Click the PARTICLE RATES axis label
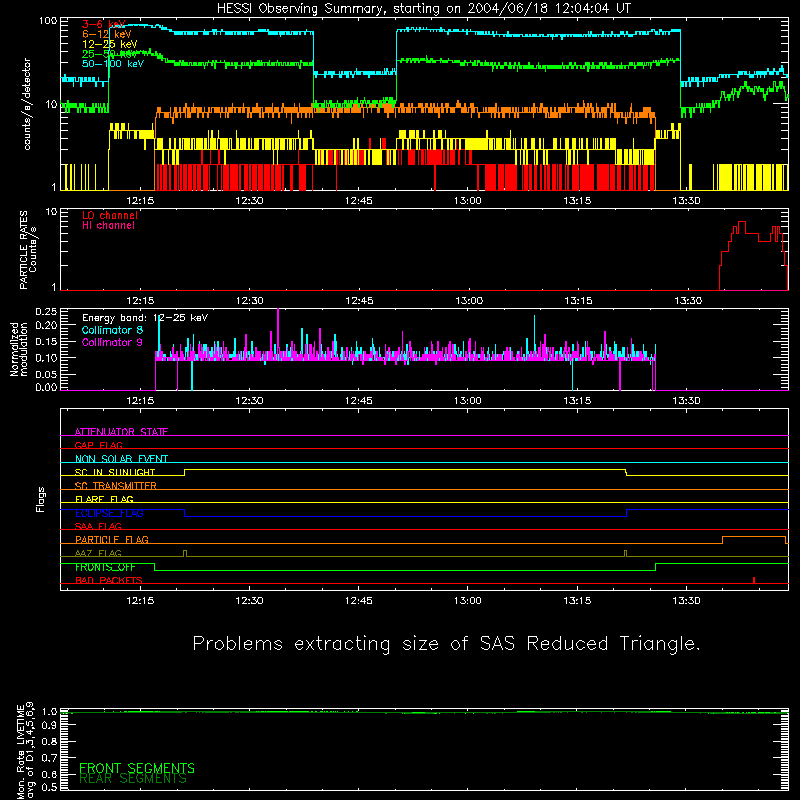This screenshot has height=800, width=800. click(28, 250)
